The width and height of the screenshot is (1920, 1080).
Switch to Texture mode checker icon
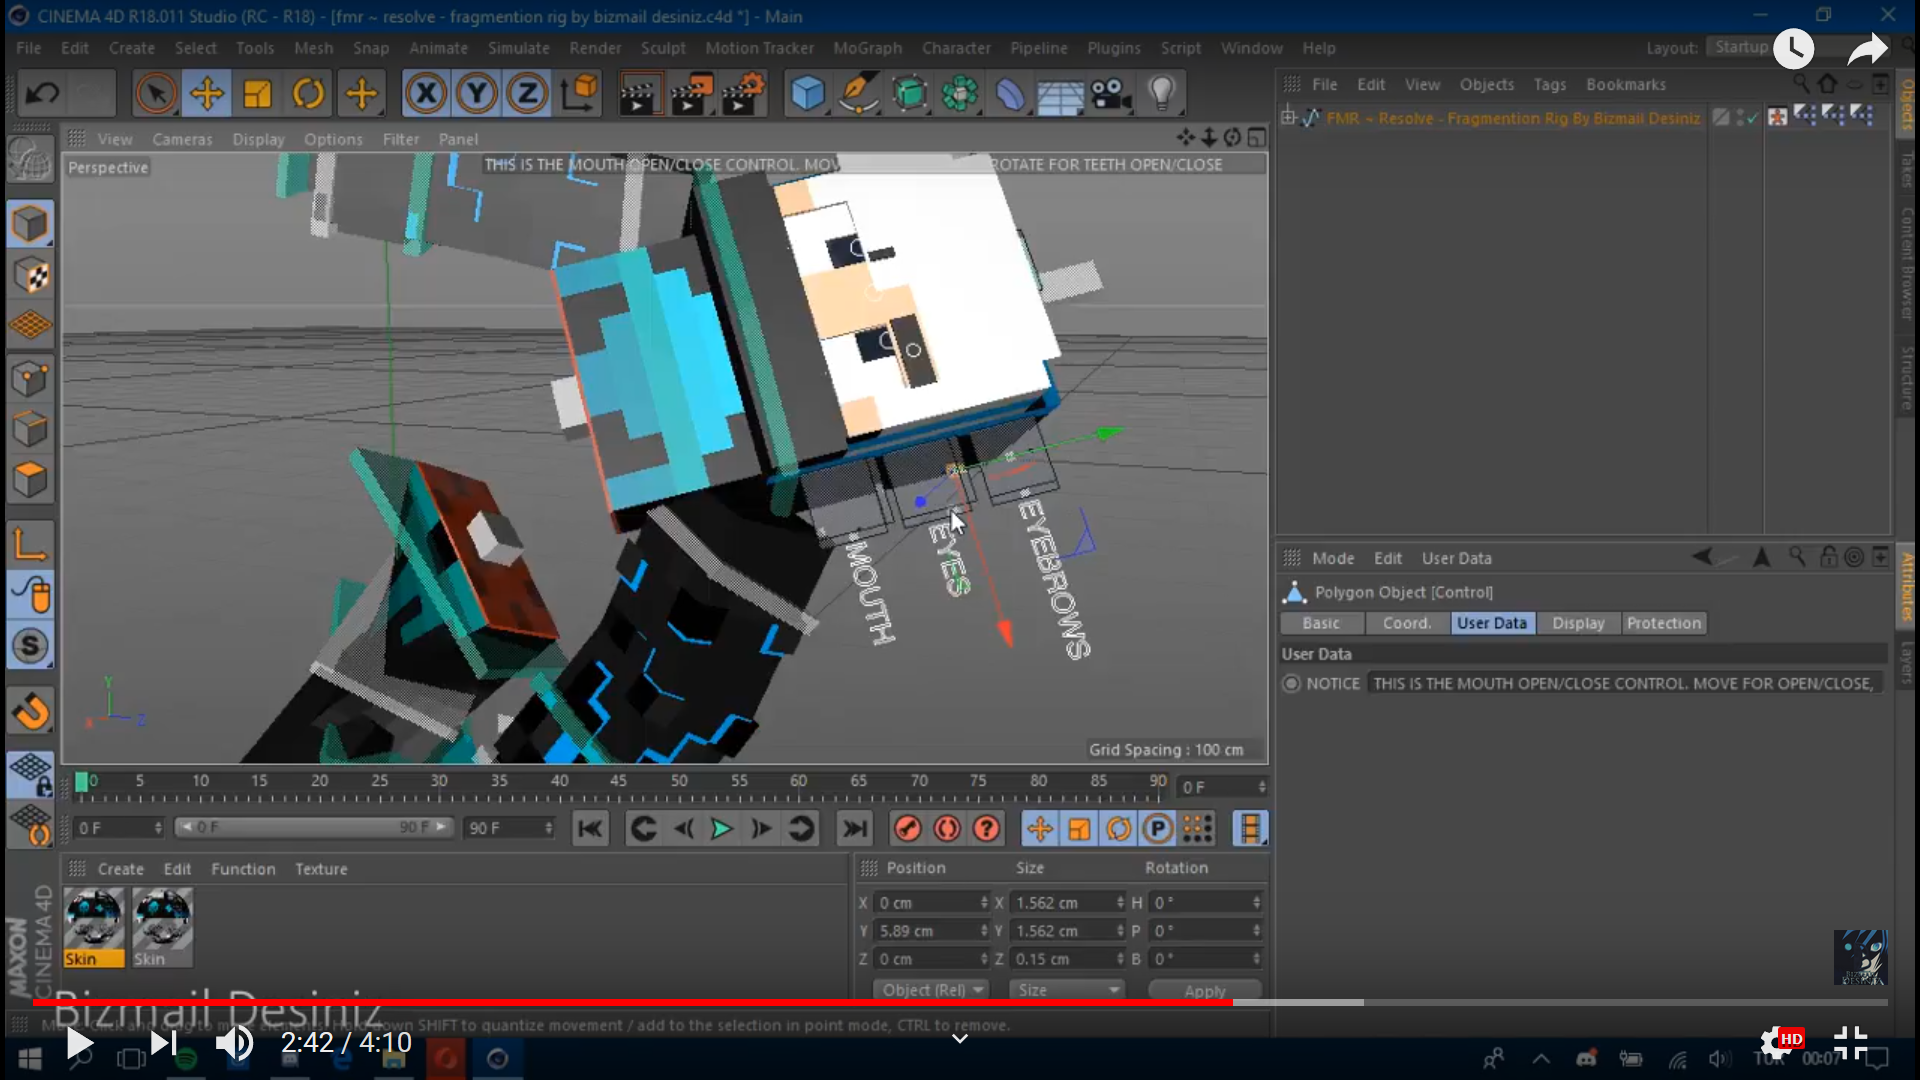(x=30, y=275)
